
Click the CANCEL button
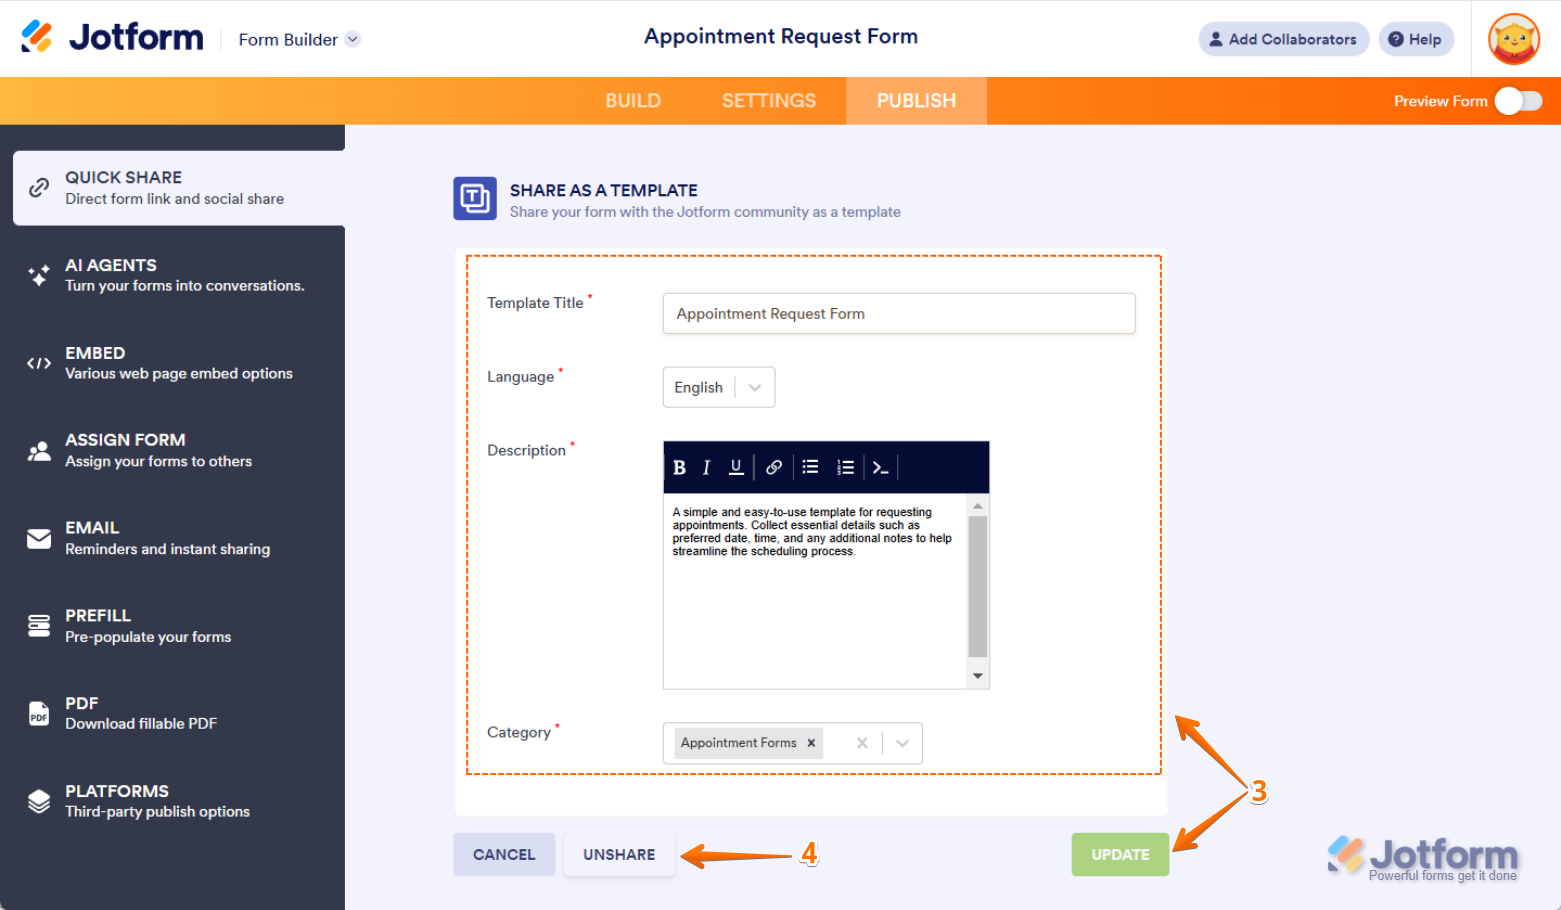[504, 855]
